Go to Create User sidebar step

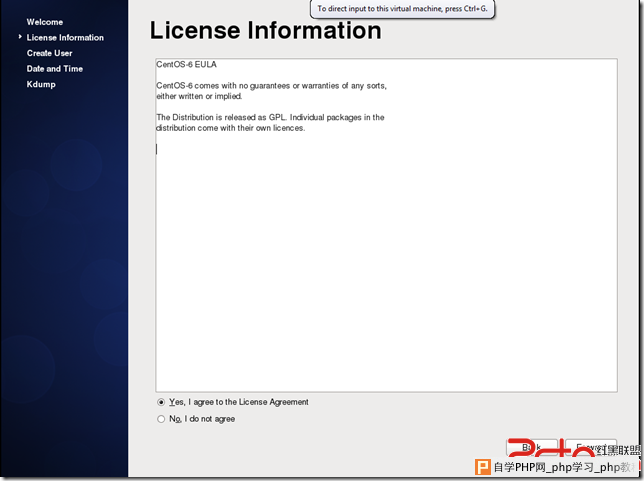(49, 53)
